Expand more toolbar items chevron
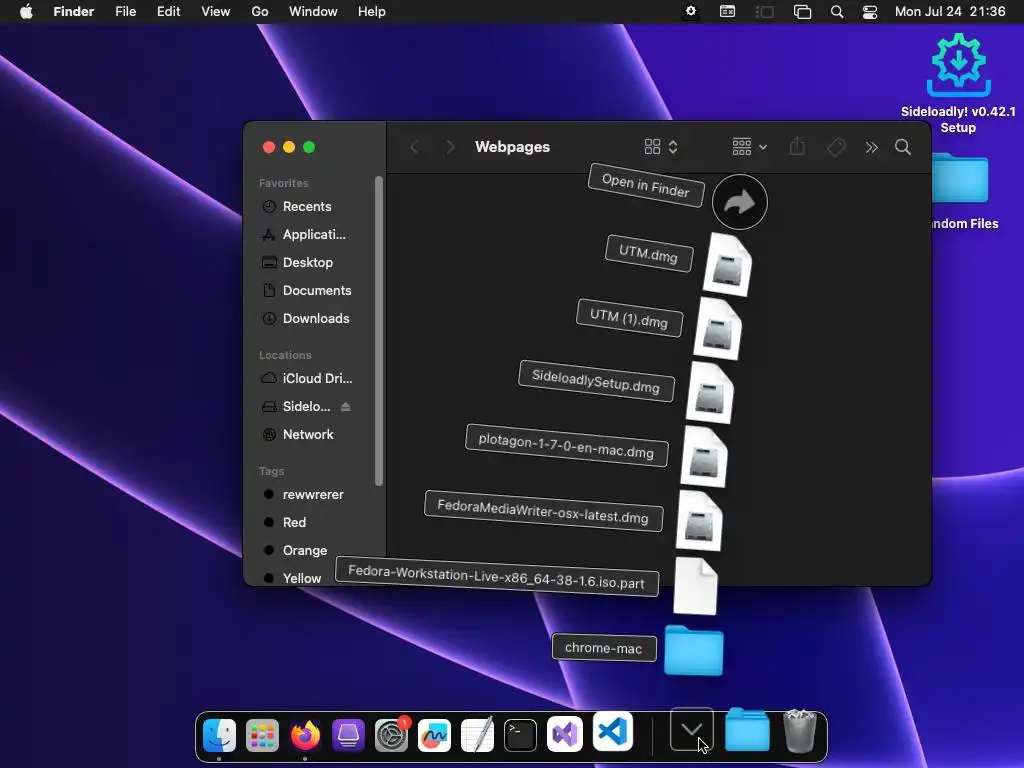 (871, 147)
